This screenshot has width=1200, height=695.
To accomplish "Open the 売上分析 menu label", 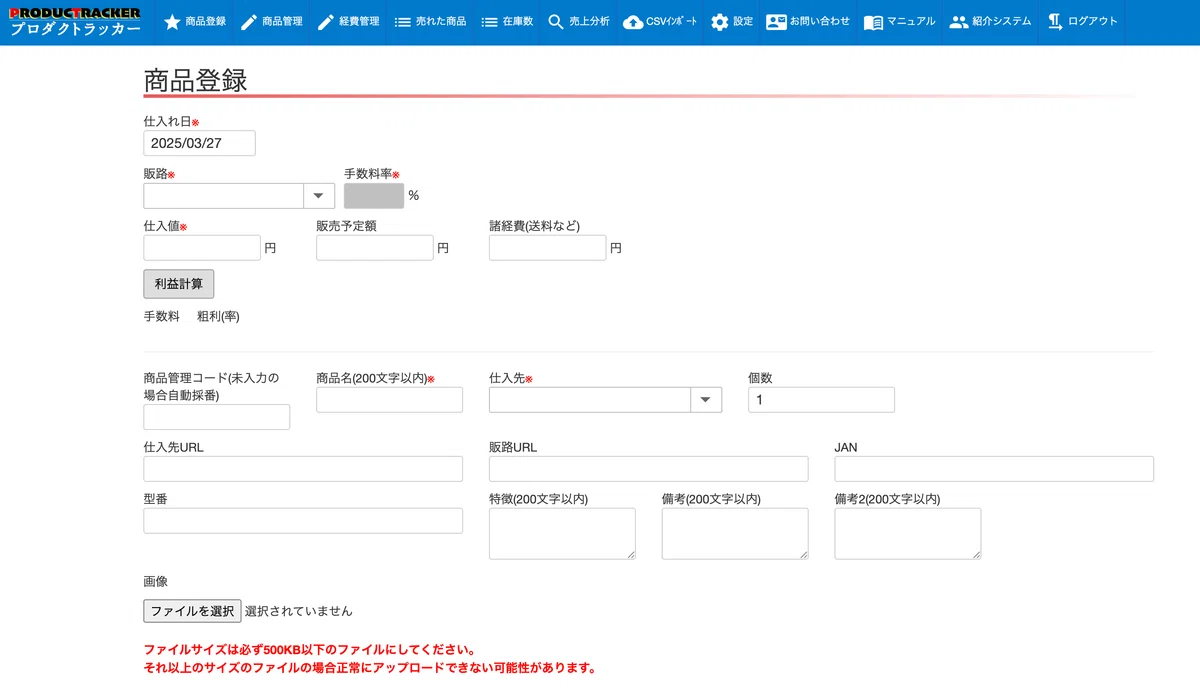I will [590, 22].
